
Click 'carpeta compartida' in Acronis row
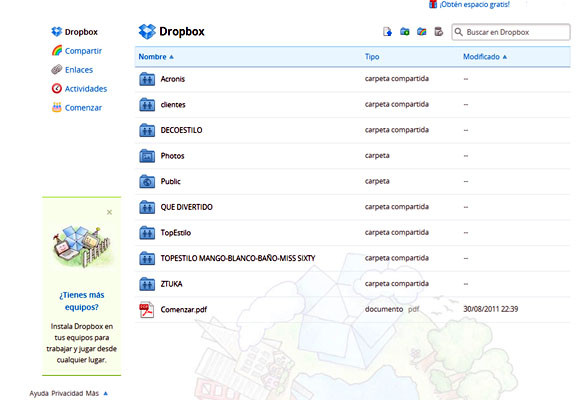[x=397, y=78]
